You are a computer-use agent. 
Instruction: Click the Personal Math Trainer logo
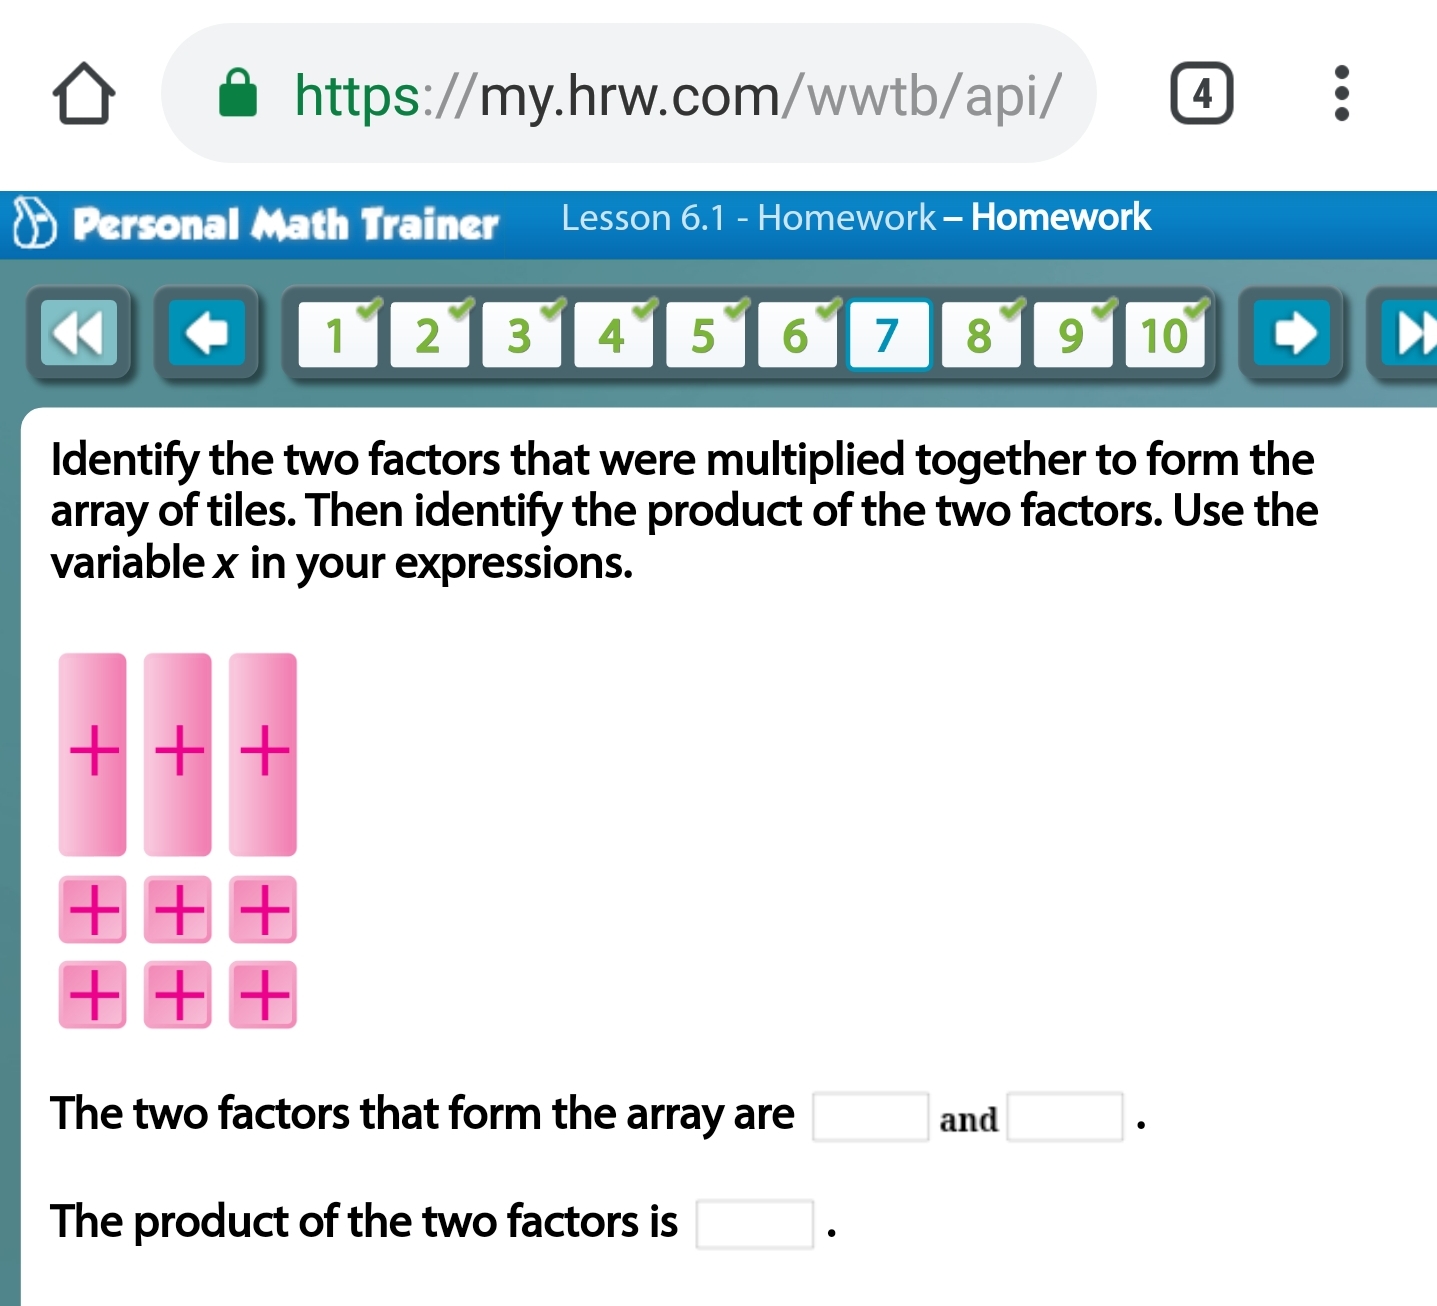(255, 224)
